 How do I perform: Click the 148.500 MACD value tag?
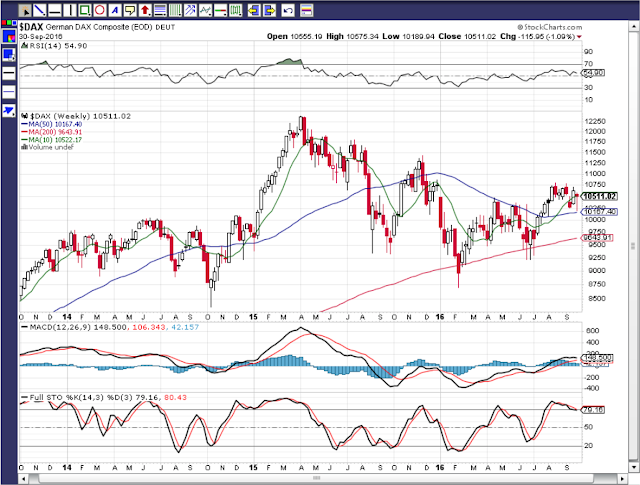598,358
